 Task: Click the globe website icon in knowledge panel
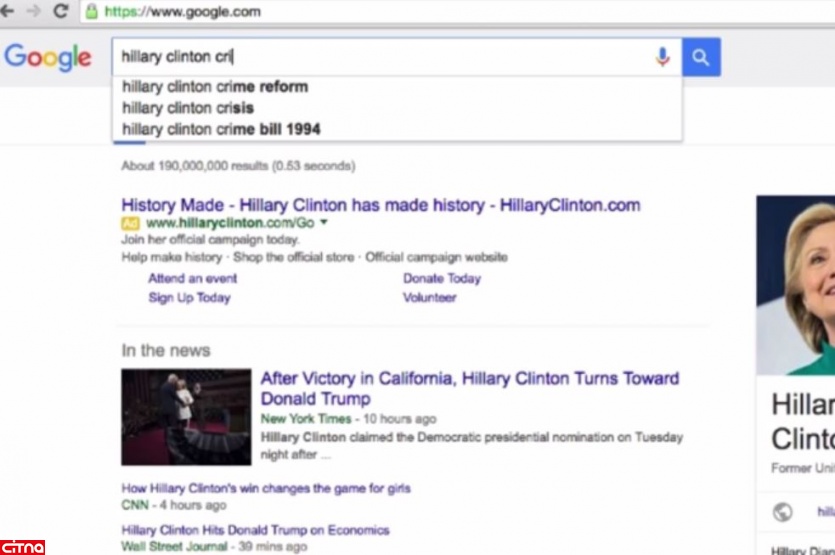click(x=782, y=512)
